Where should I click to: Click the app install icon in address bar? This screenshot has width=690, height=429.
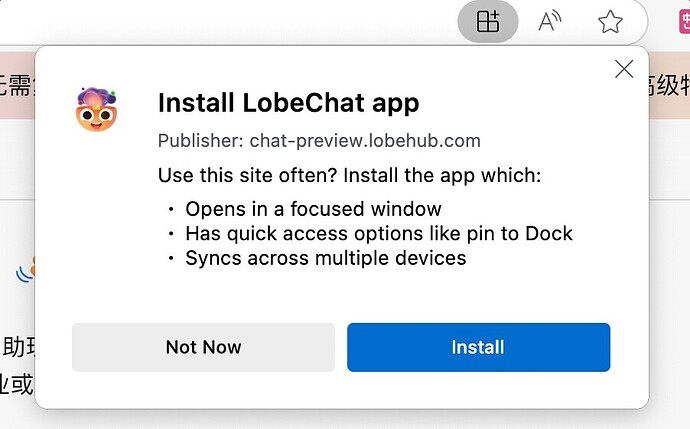[x=487, y=21]
